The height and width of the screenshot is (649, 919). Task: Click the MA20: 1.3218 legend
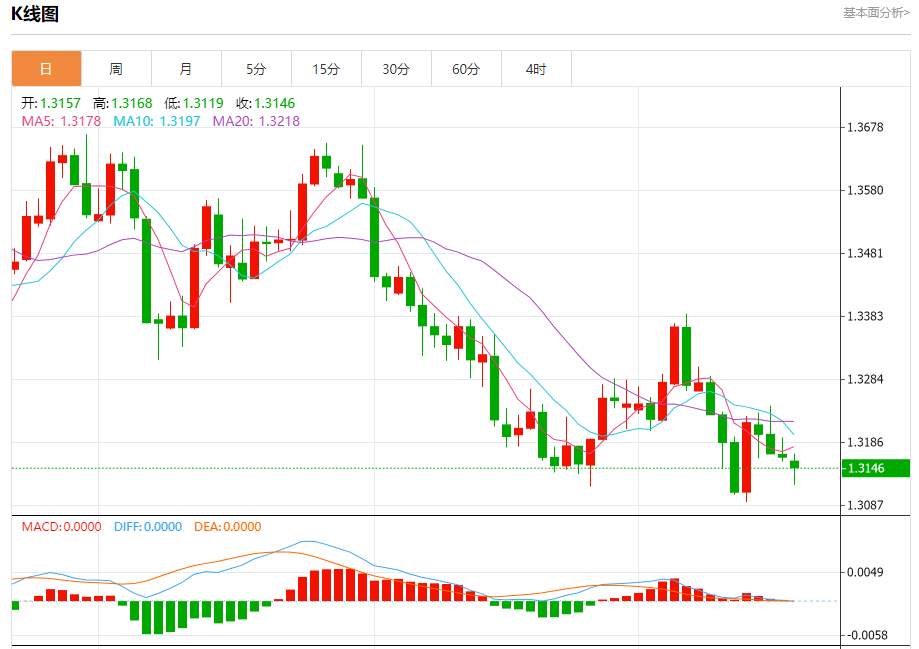[256, 121]
